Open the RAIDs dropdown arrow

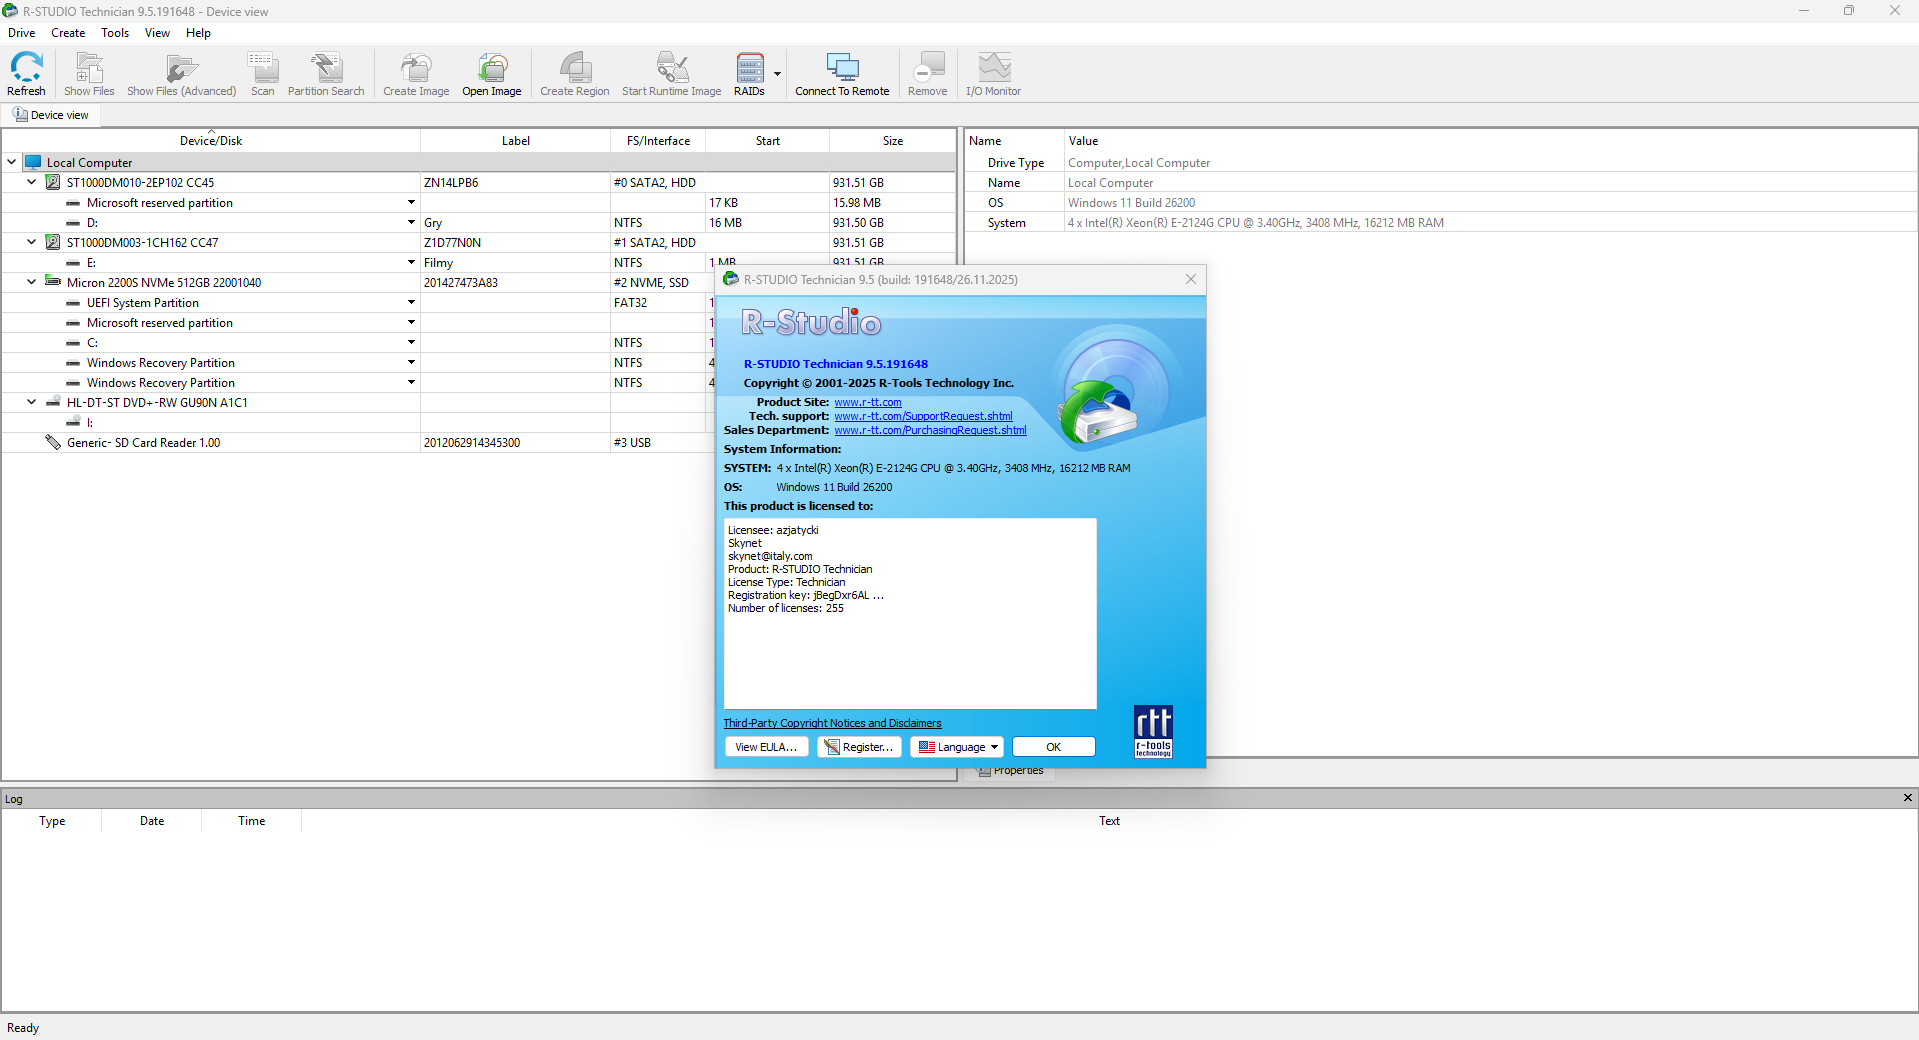pyautogui.click(x=777, y=74)
